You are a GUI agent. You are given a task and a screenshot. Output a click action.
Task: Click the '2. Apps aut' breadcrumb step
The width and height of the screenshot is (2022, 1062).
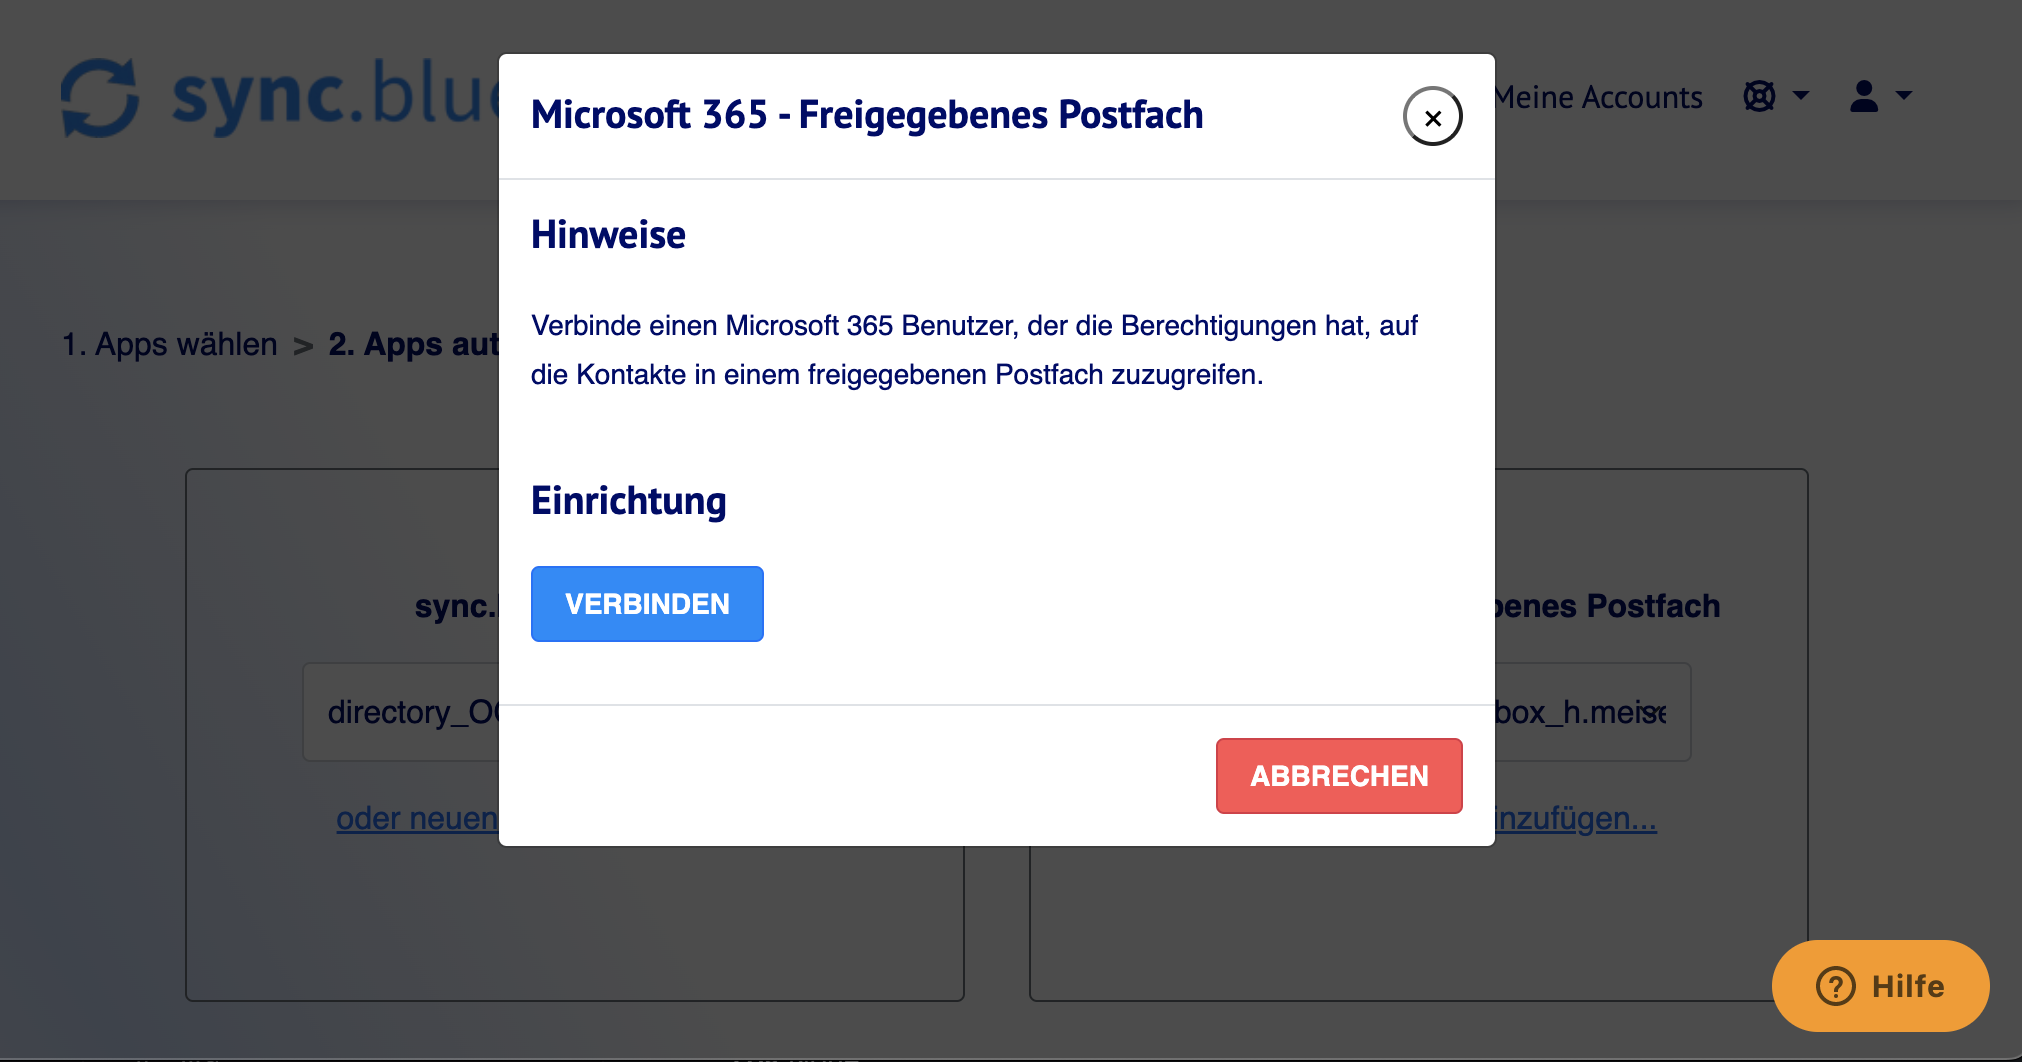pyautogui.click(x=413, y=344)
